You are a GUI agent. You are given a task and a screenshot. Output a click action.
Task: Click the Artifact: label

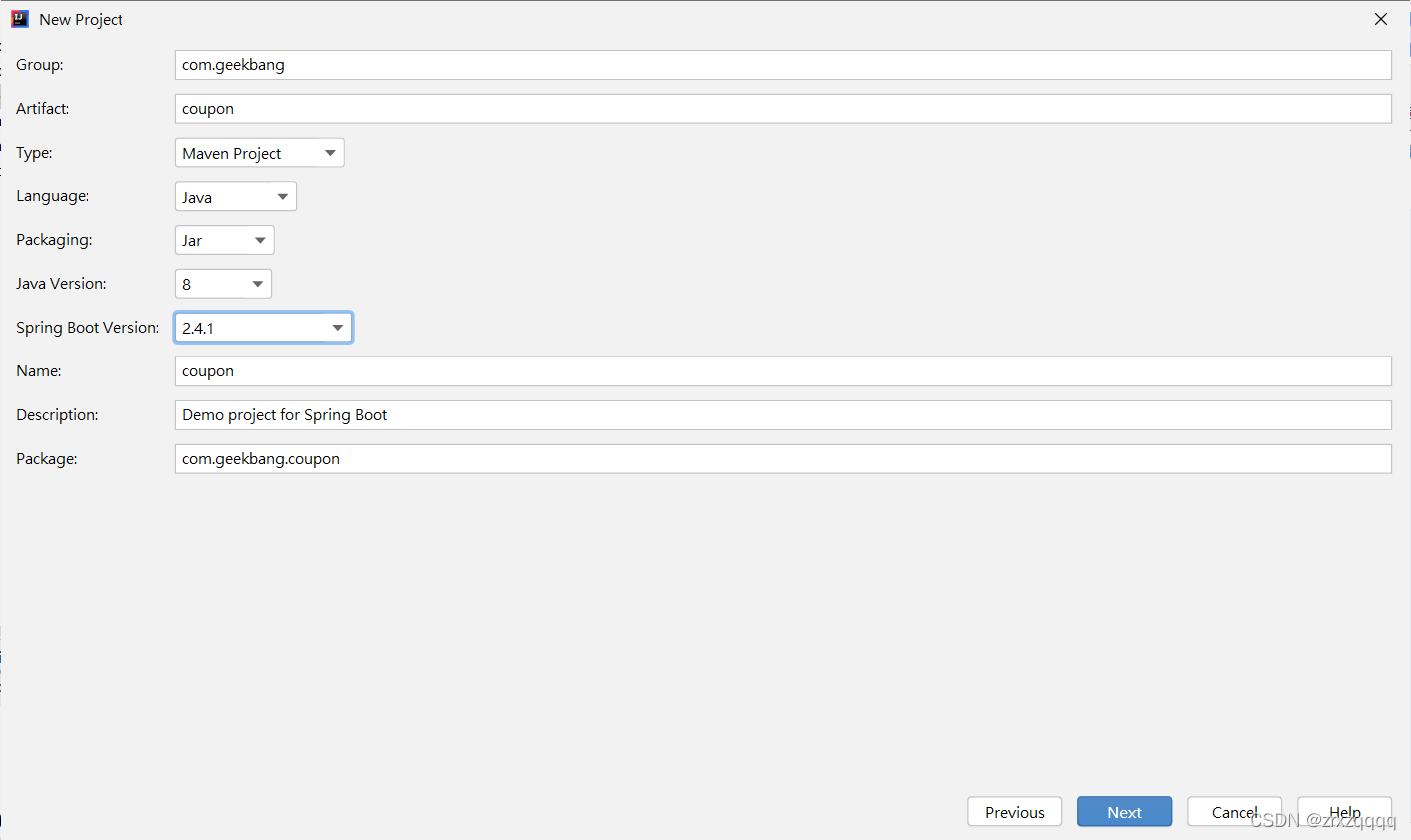[x=43, y=109]
